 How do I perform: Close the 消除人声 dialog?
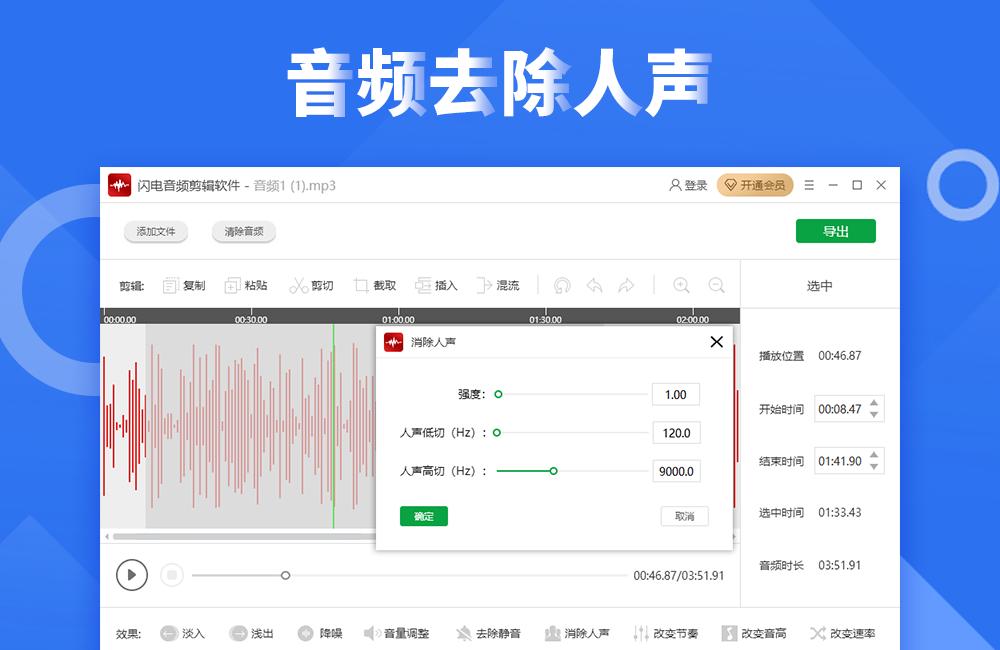(717, 342)
